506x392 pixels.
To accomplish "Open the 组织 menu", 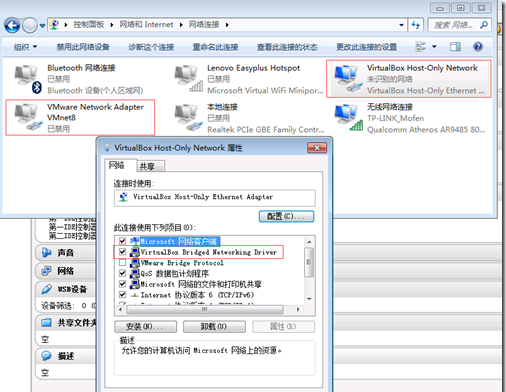I will click(25, 47).
